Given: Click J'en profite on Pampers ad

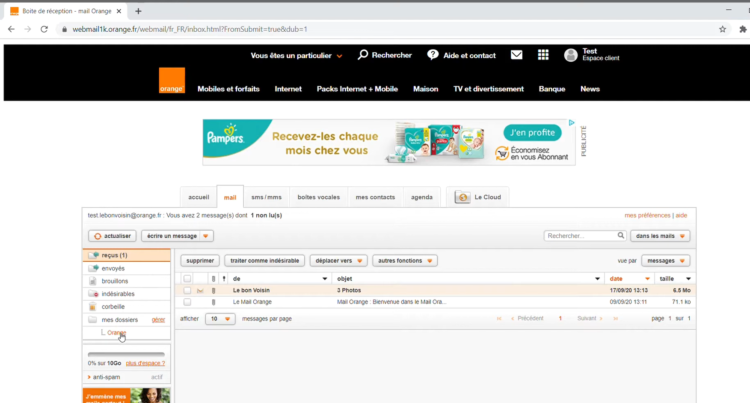Looking at the screenshot, I should [x=532, y=133].
